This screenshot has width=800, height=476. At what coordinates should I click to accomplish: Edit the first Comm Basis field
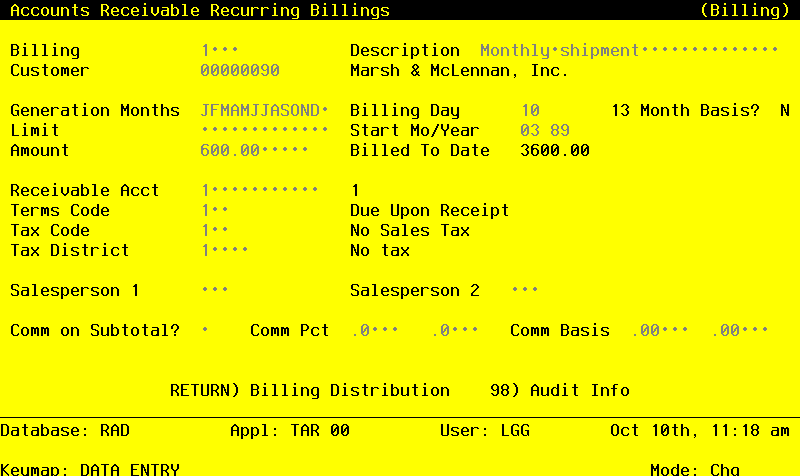click(x=660, y=330)
